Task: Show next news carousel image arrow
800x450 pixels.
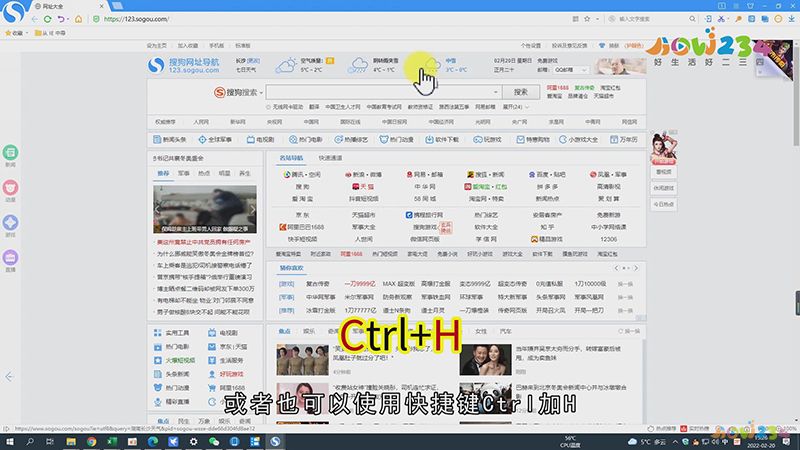Action: click(252, 209)
